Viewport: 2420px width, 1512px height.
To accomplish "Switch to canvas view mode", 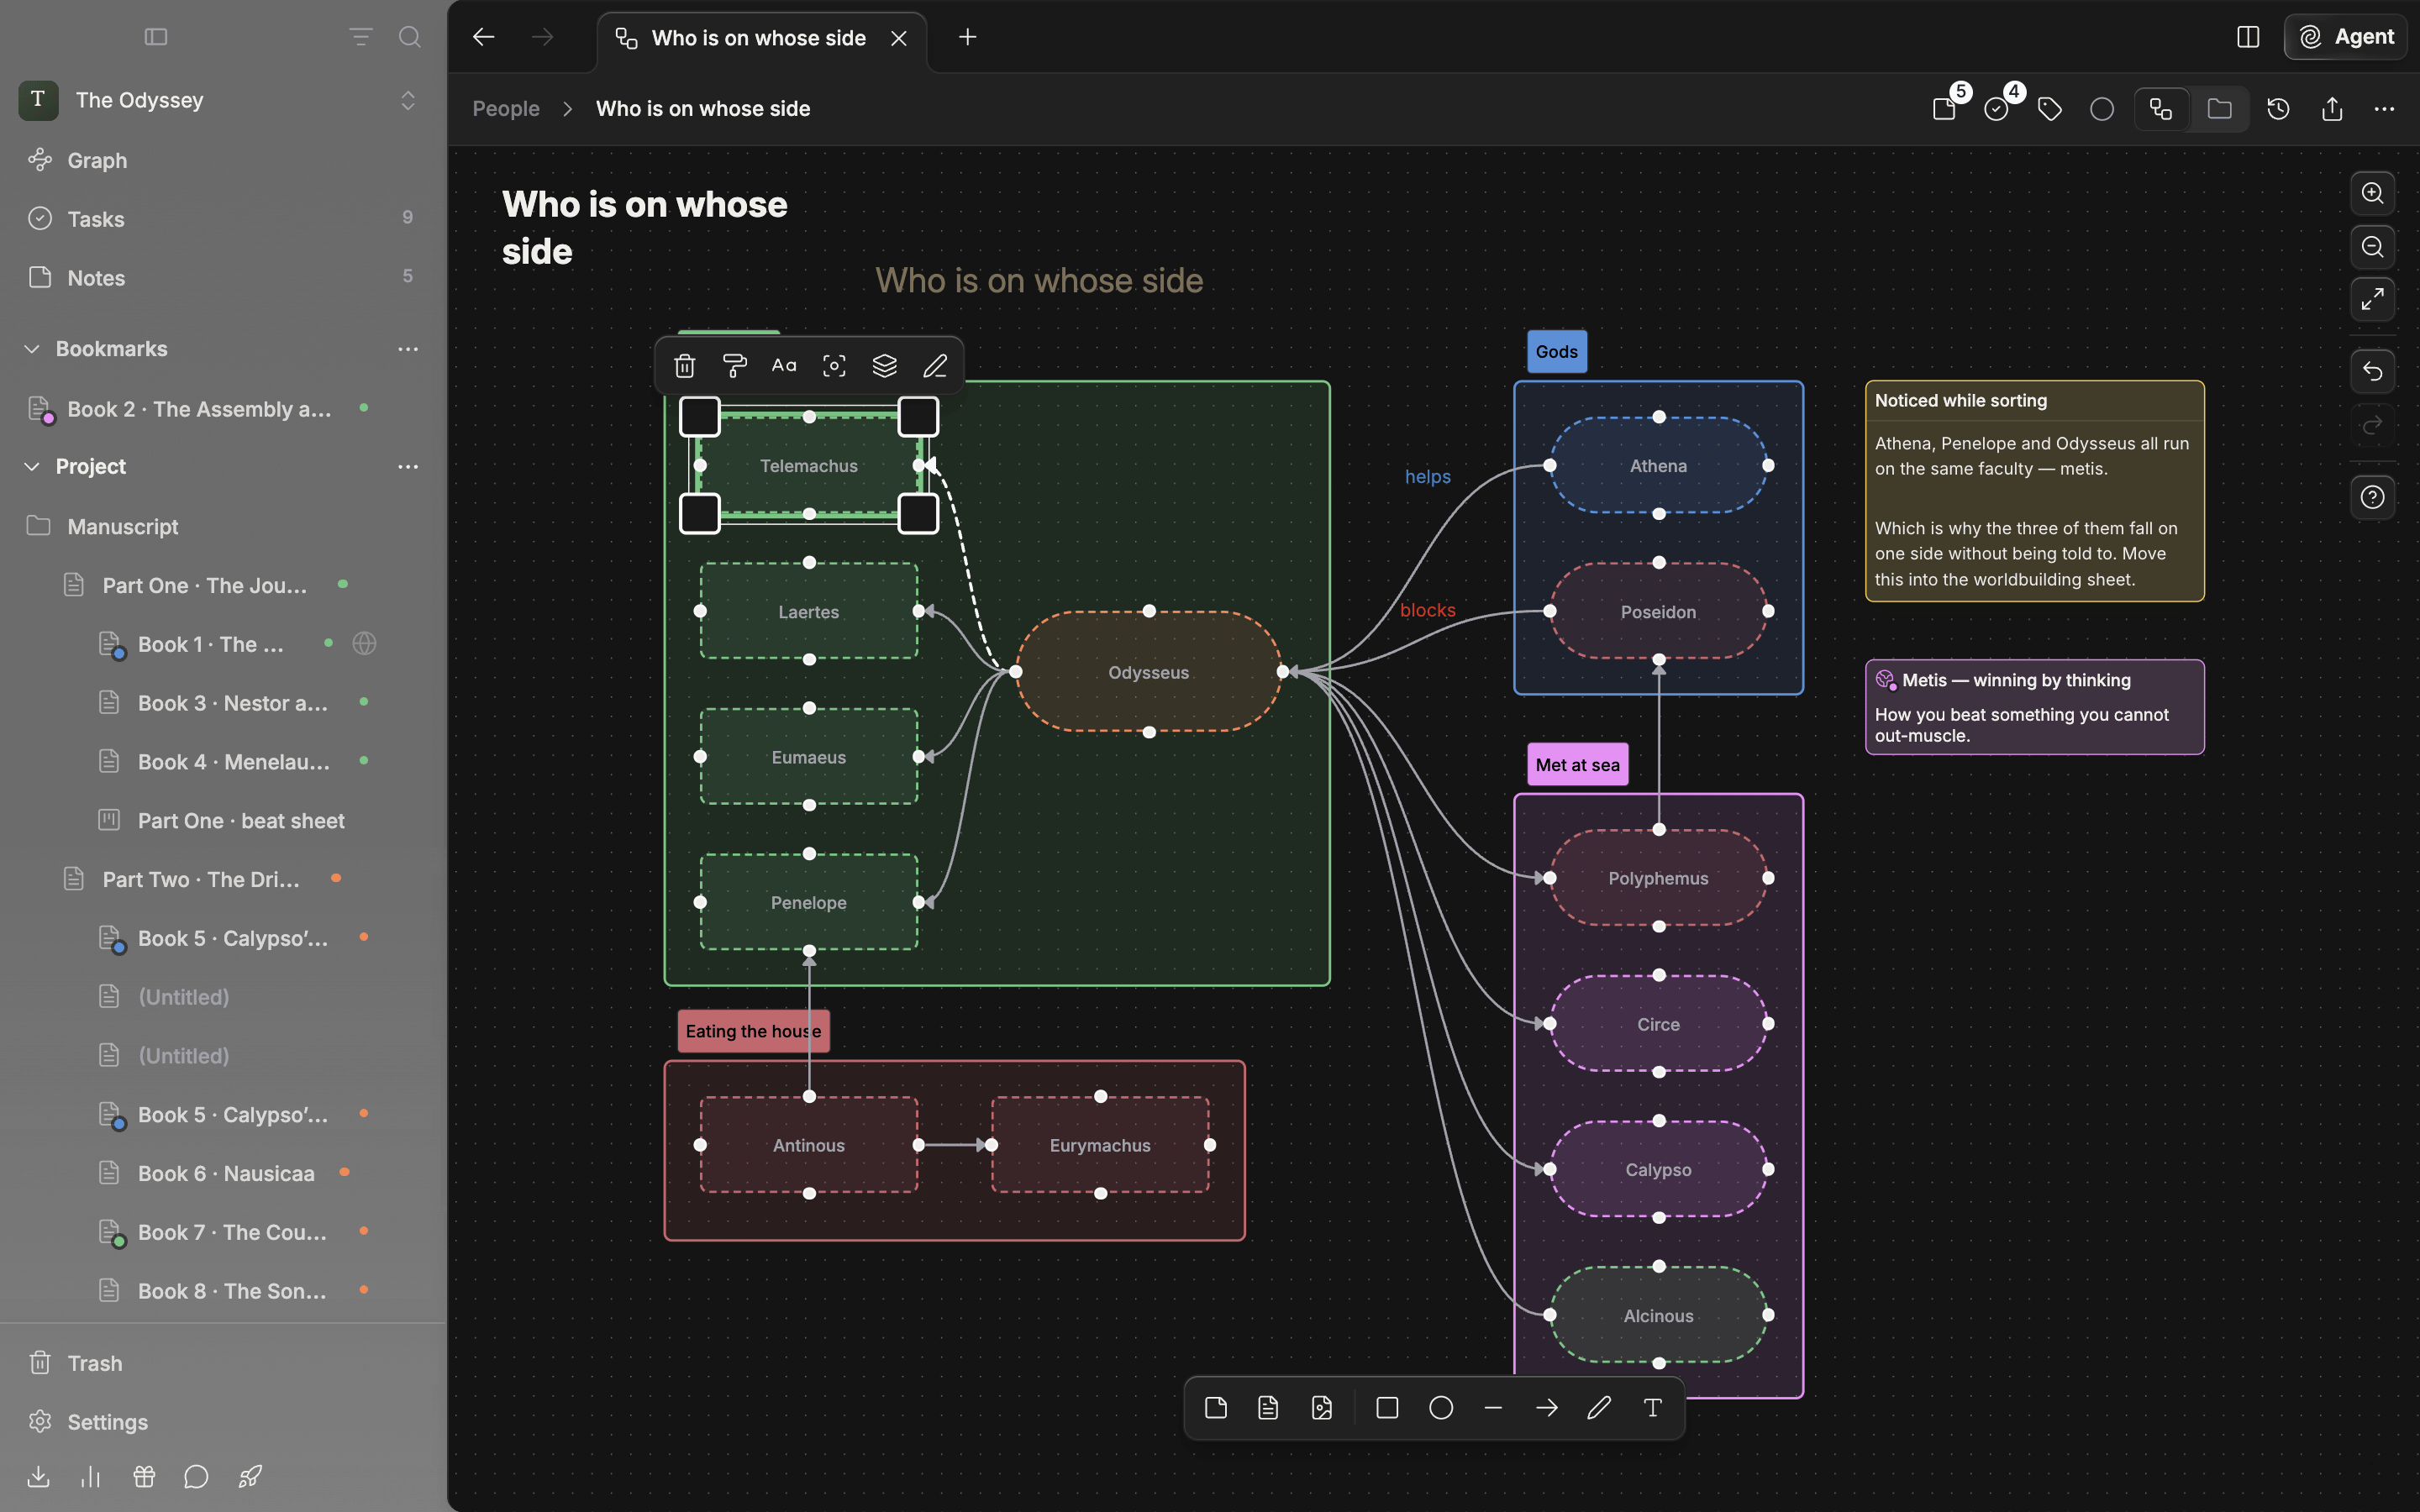I will pyautogui.click(x=2161, y=109).
